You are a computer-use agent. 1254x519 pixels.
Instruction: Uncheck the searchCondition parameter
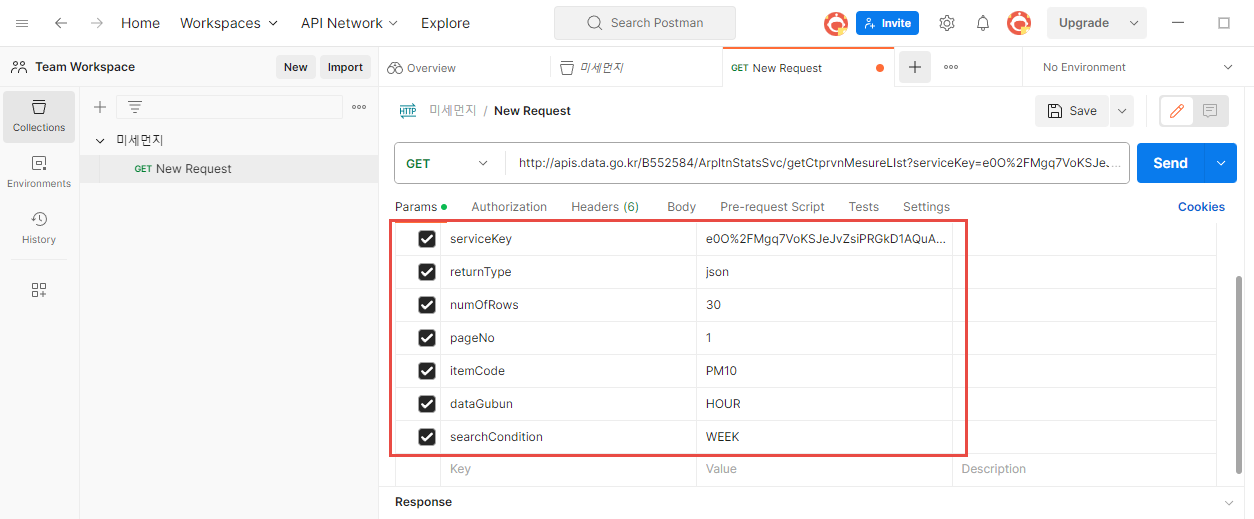pos(427,437)
